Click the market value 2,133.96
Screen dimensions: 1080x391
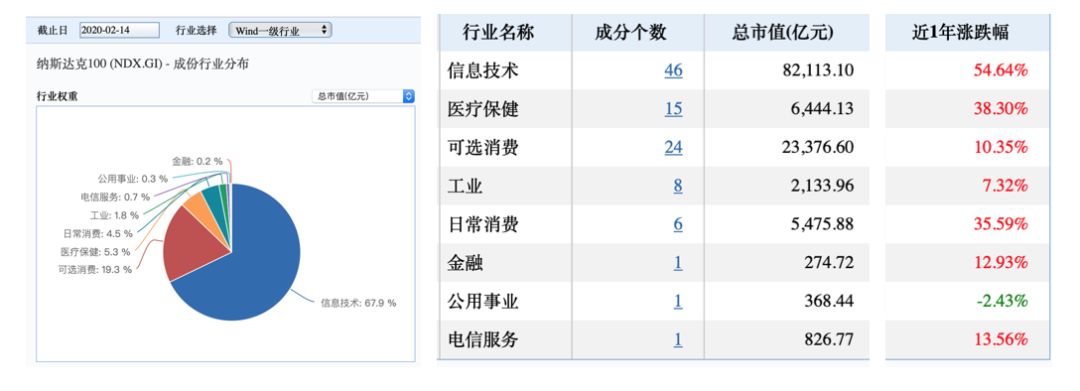(x=822, y=186)
